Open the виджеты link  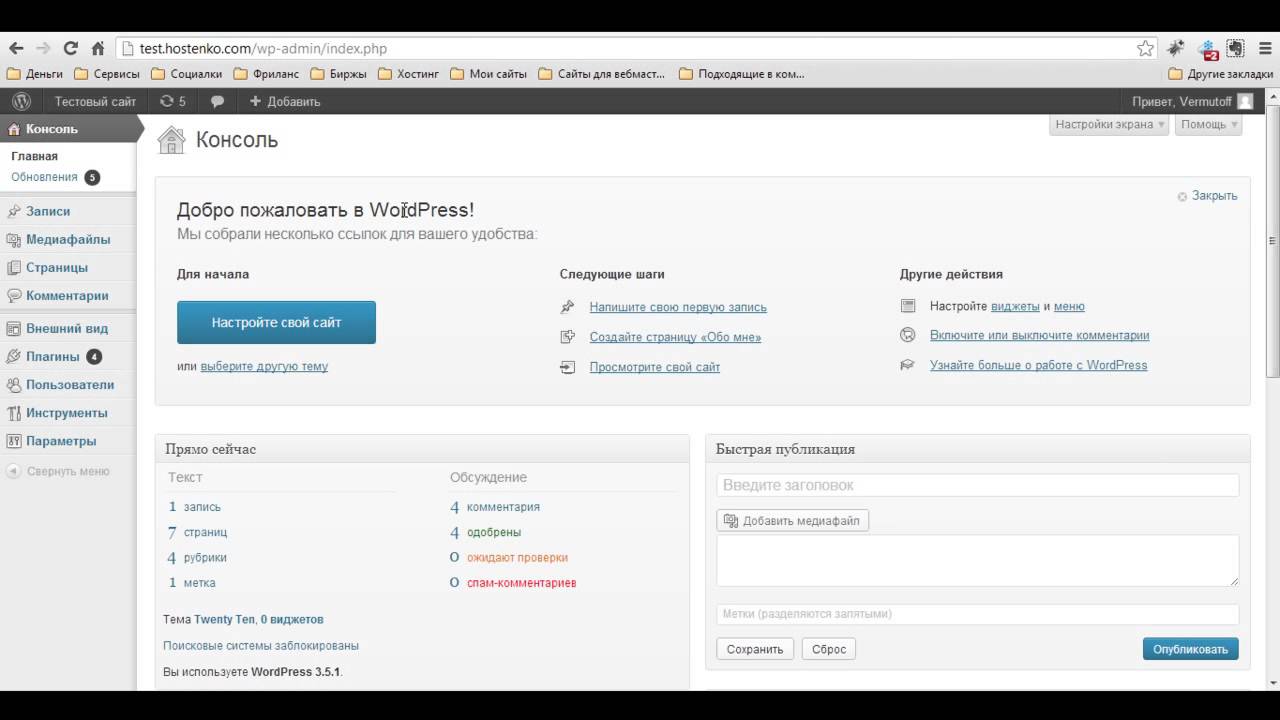pyautogui.click(x=1015, y=306)
